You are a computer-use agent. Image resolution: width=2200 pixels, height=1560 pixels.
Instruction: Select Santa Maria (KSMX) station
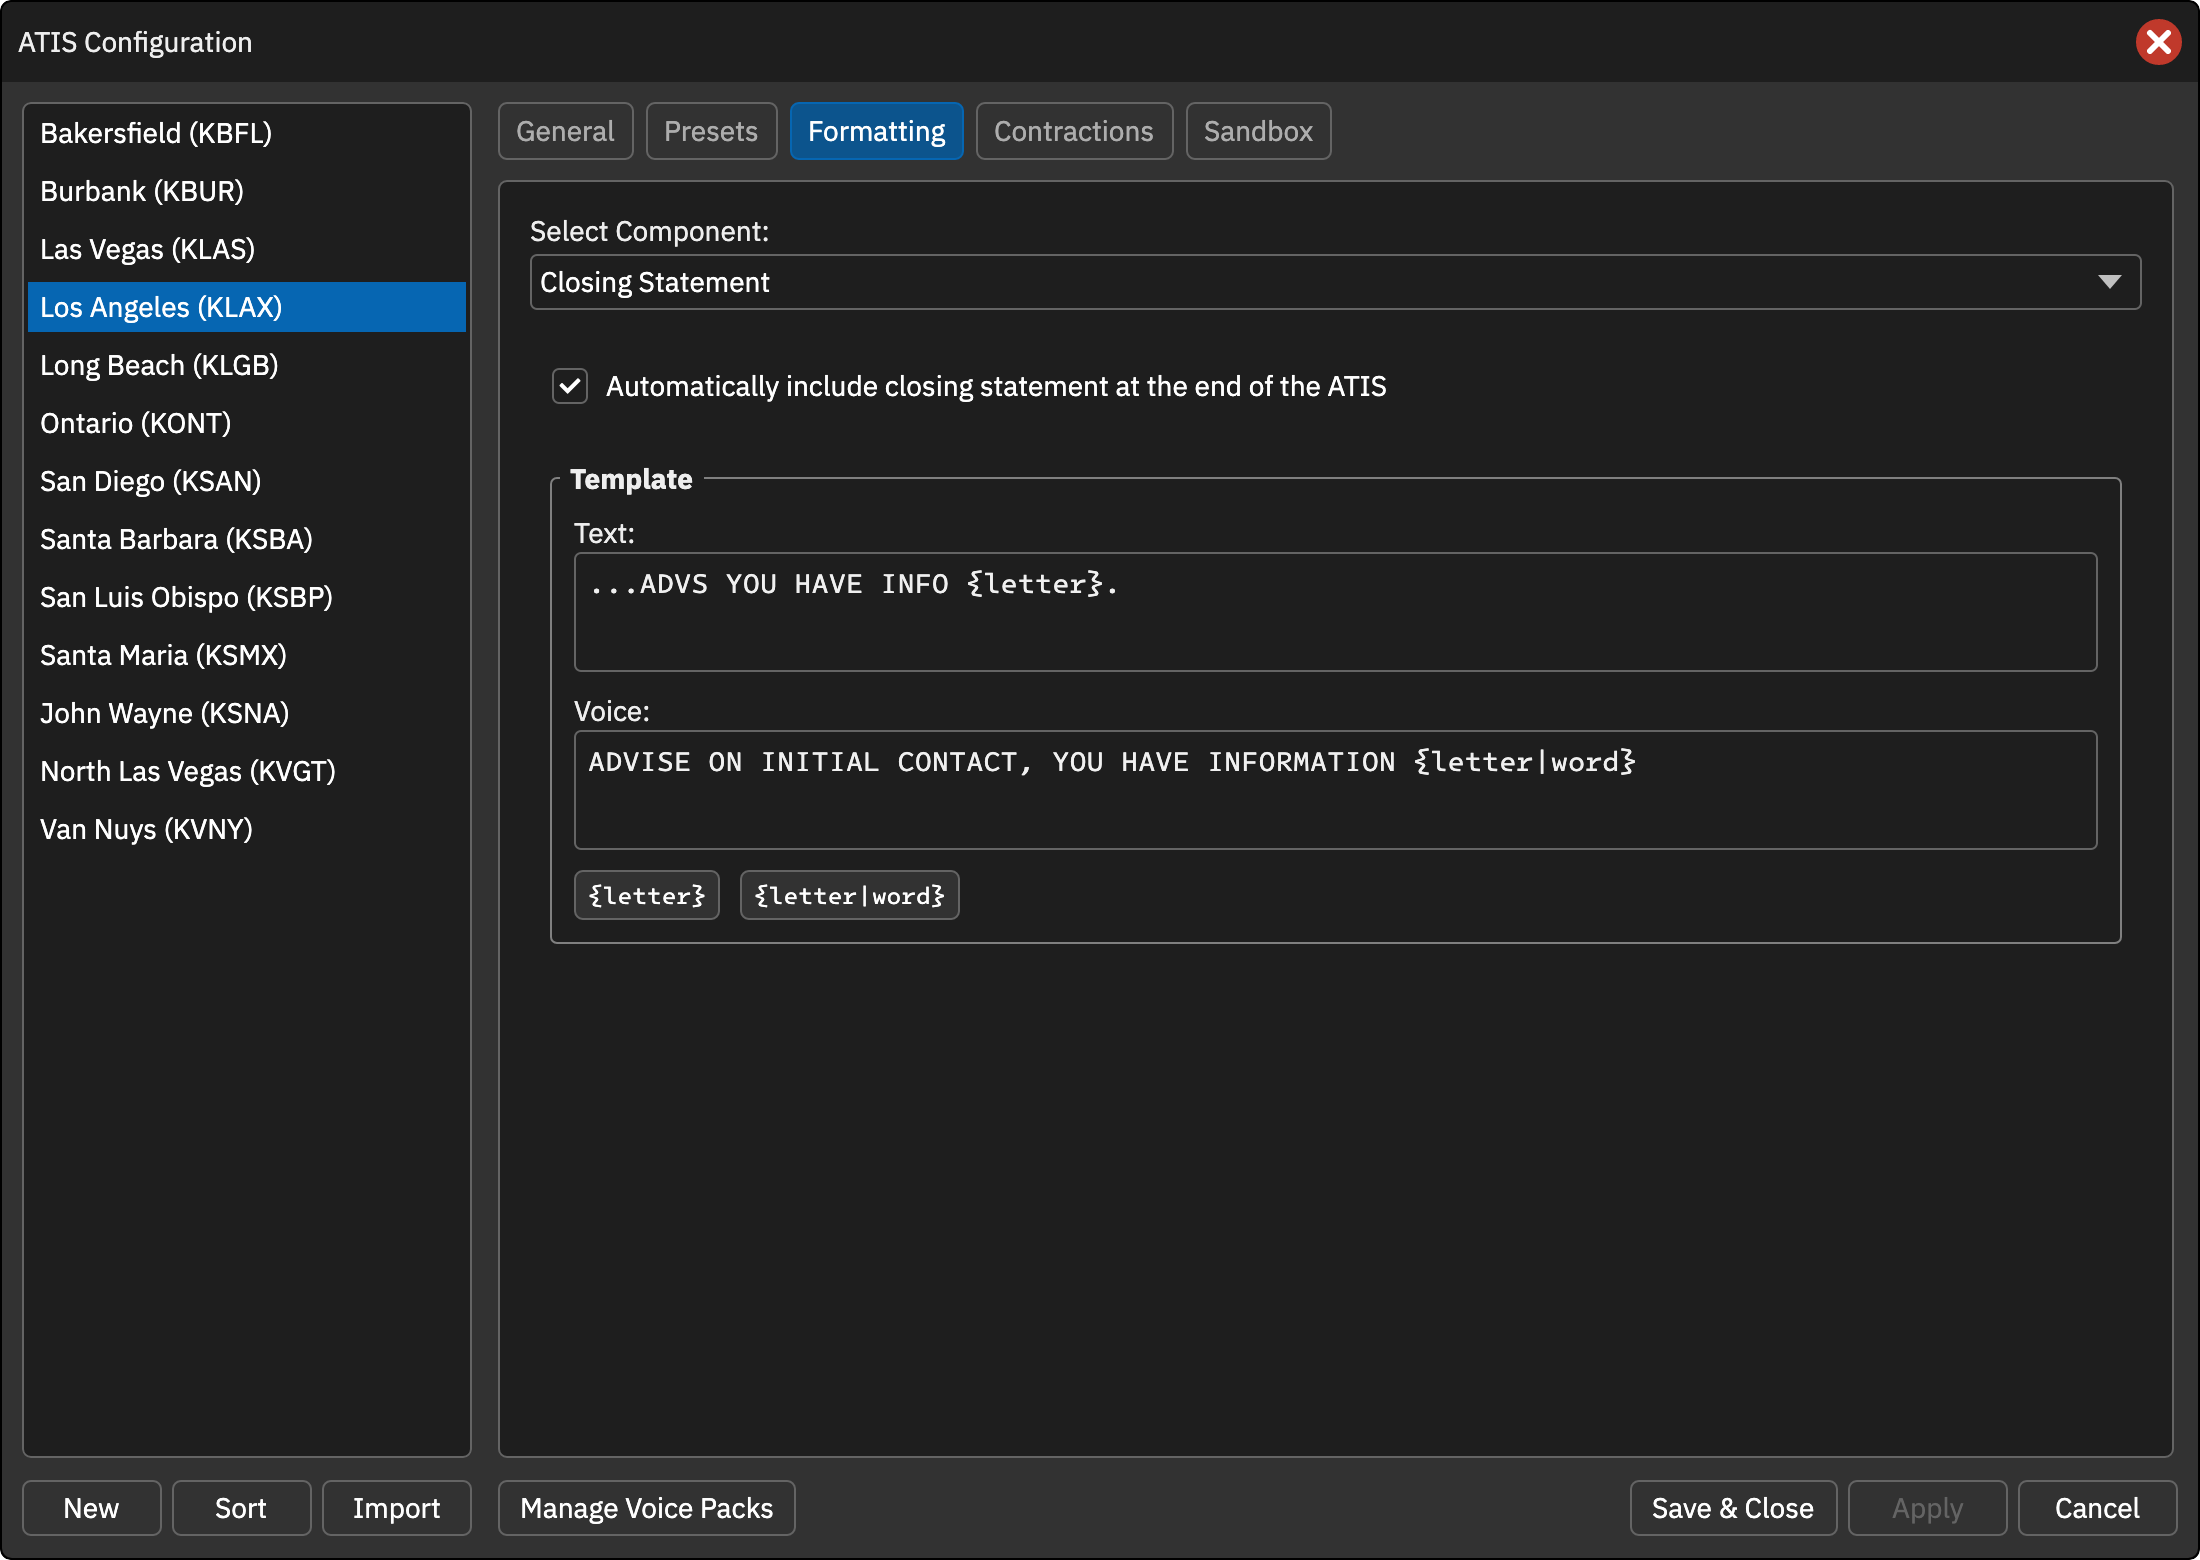click(x=247, y=655)
